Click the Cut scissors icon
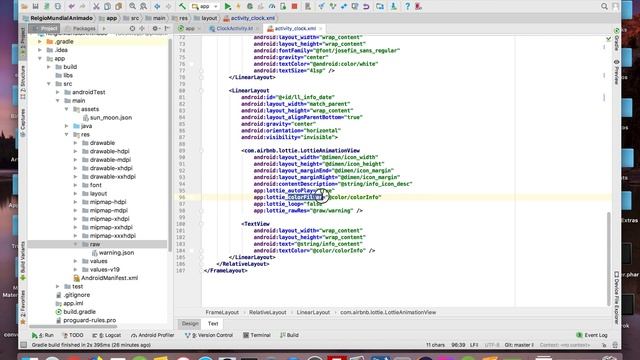Viewport: 640px width, 360px height. pyautogui.click(x=96, y=7)
